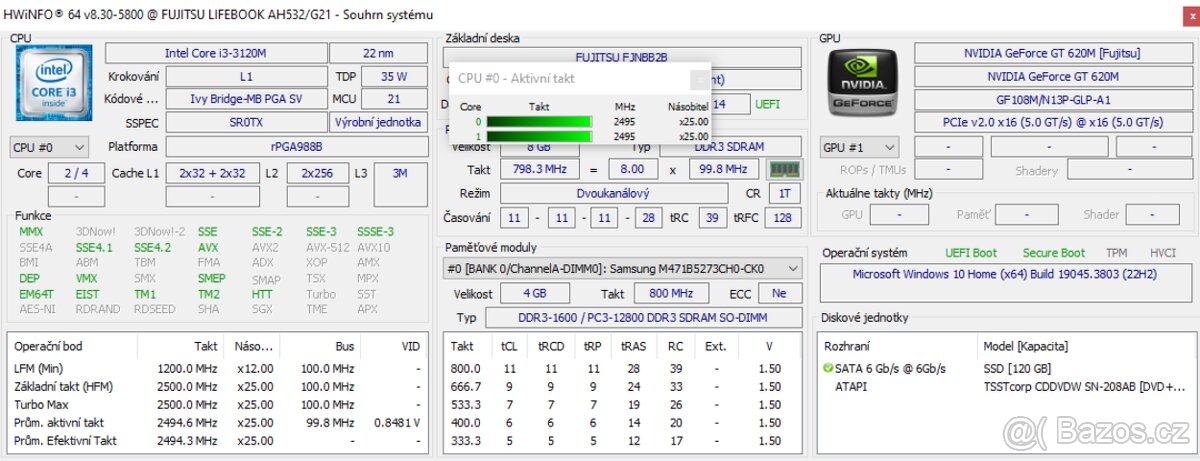Screen dimensions: 1200x461
Task: Select the 333.3 memory timing row
Action: point(624,440)
